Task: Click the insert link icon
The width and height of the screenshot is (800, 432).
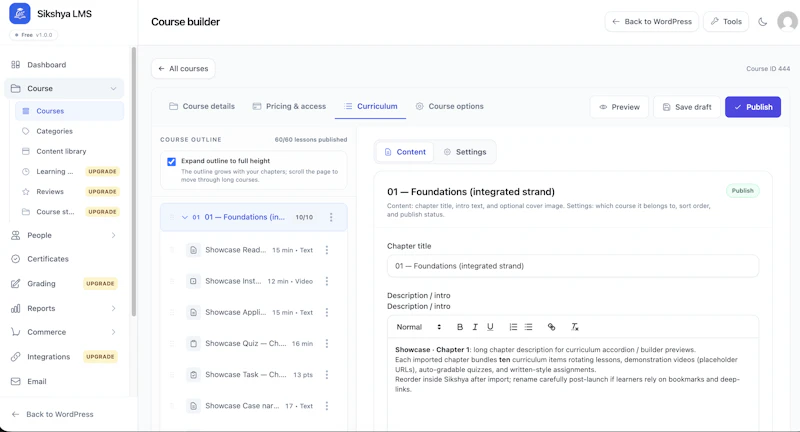Action: (x=552, y=327)
